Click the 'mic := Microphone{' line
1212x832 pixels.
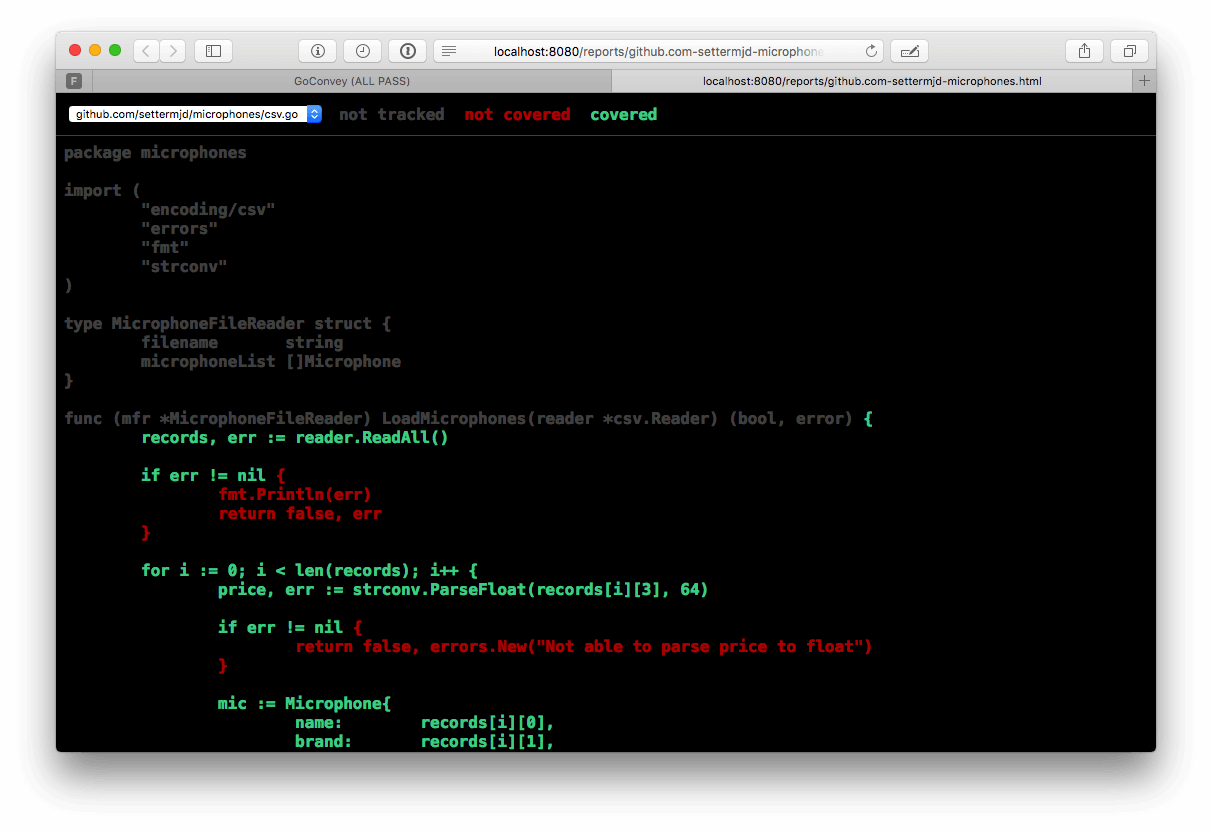[304, 704]
